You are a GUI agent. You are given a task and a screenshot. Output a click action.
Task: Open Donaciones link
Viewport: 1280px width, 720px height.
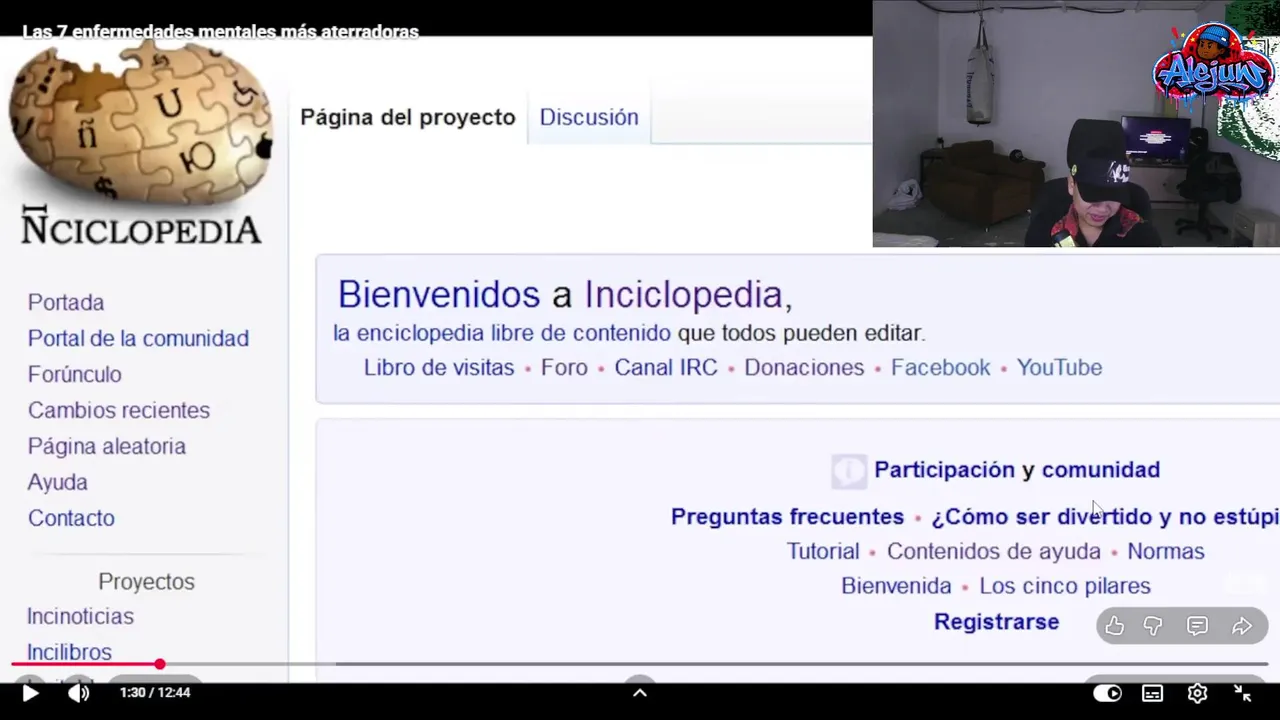[804, 367]
